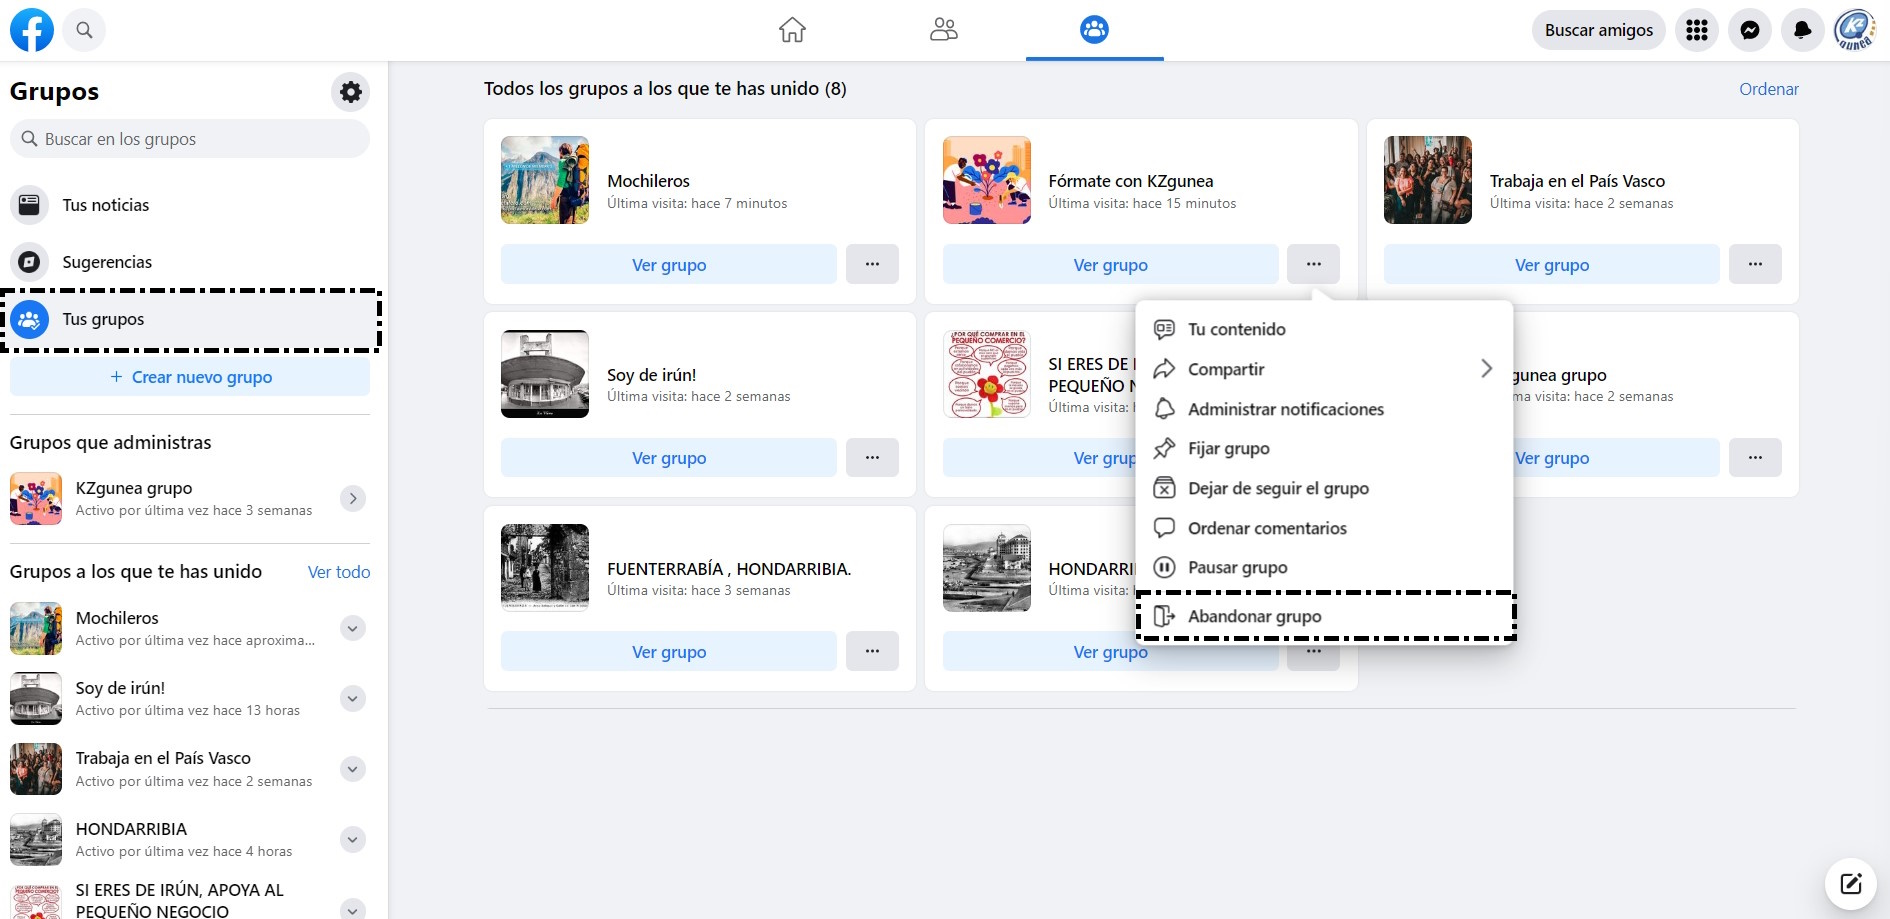The width and height of the screenshot is (1890, 919).
Task: Click Crear nuevo grupo button
Action: 190,377
